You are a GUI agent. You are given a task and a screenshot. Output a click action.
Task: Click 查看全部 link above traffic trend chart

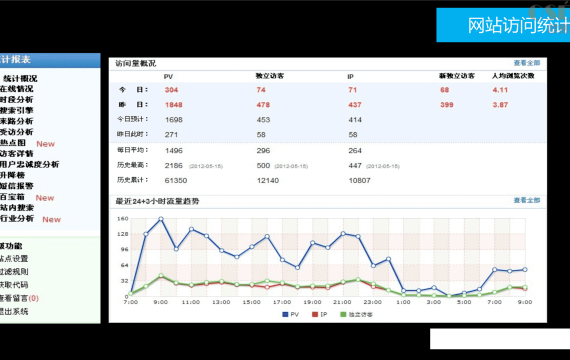click(x=526, y=200)
